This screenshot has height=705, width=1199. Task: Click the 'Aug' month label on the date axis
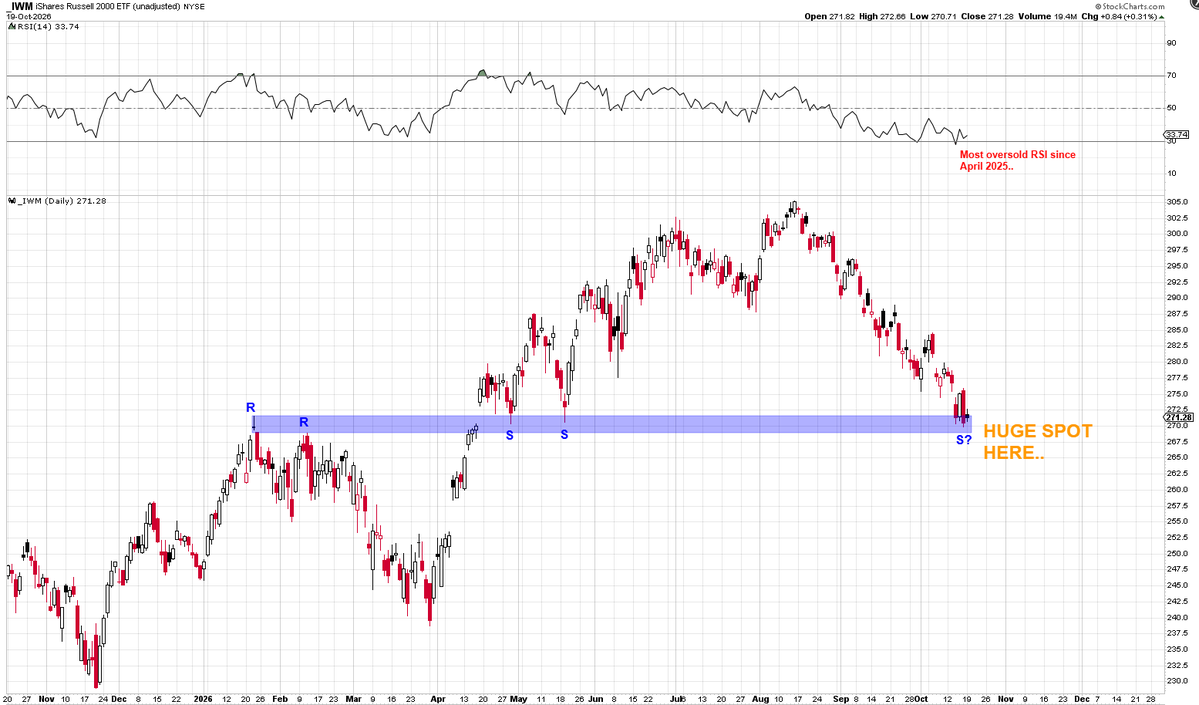(x=760, y=699)
